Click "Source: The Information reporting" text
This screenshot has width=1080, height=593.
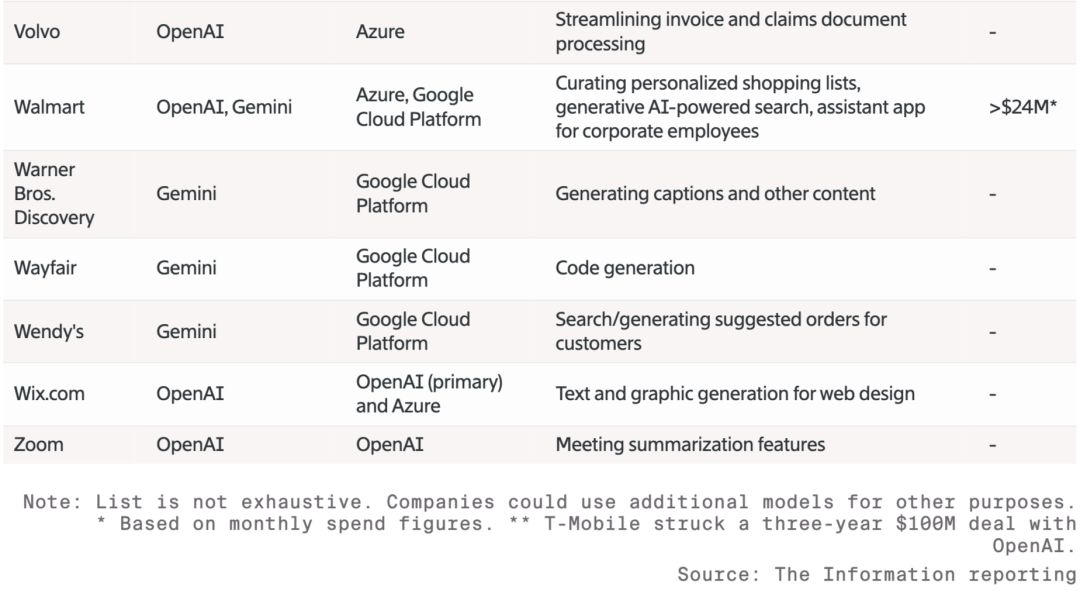(876, 574)
